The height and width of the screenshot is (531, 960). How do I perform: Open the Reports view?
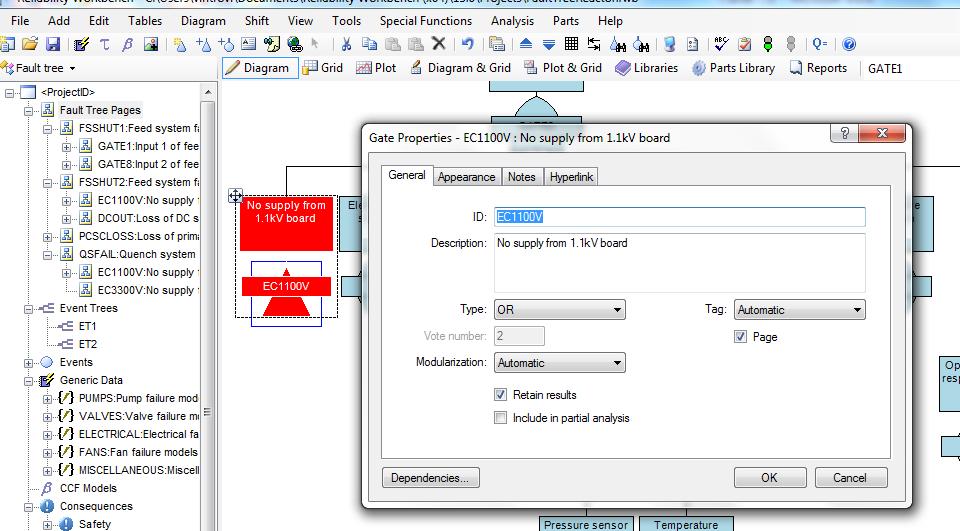point(819,68)
